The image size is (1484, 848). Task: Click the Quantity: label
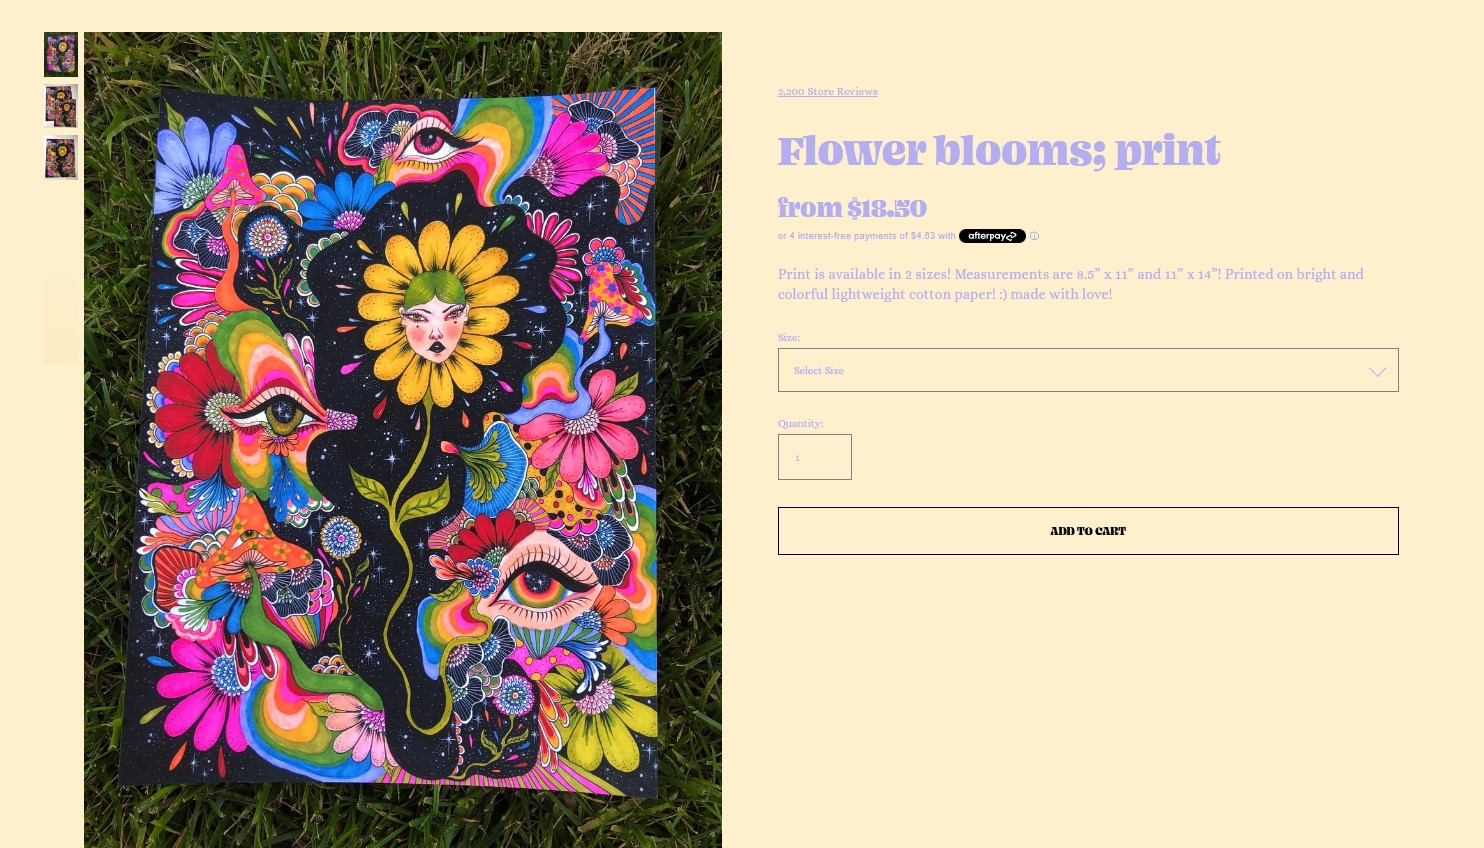pyautogui.click(x=800, y=423)
